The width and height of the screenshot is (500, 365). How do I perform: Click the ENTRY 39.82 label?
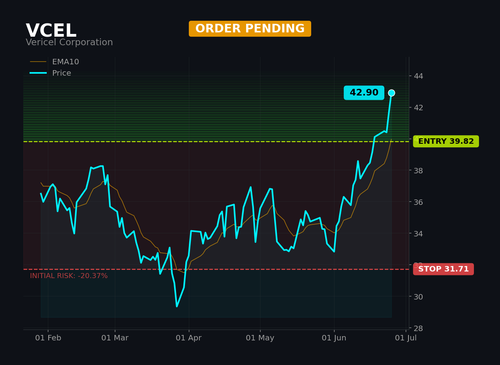[x=446, y=141]
